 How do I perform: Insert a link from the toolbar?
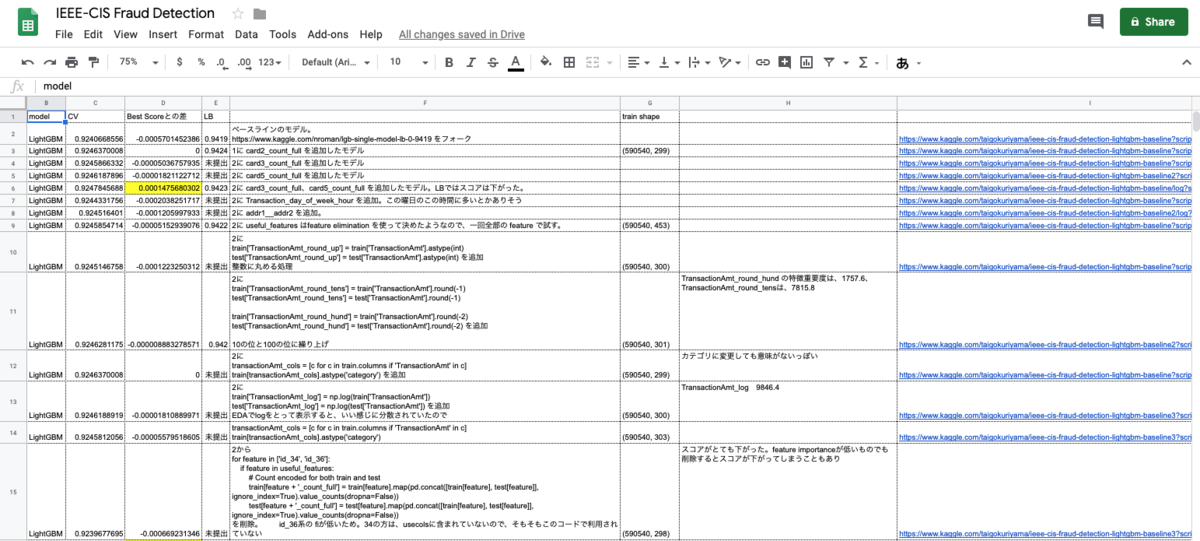coord(763,62)
